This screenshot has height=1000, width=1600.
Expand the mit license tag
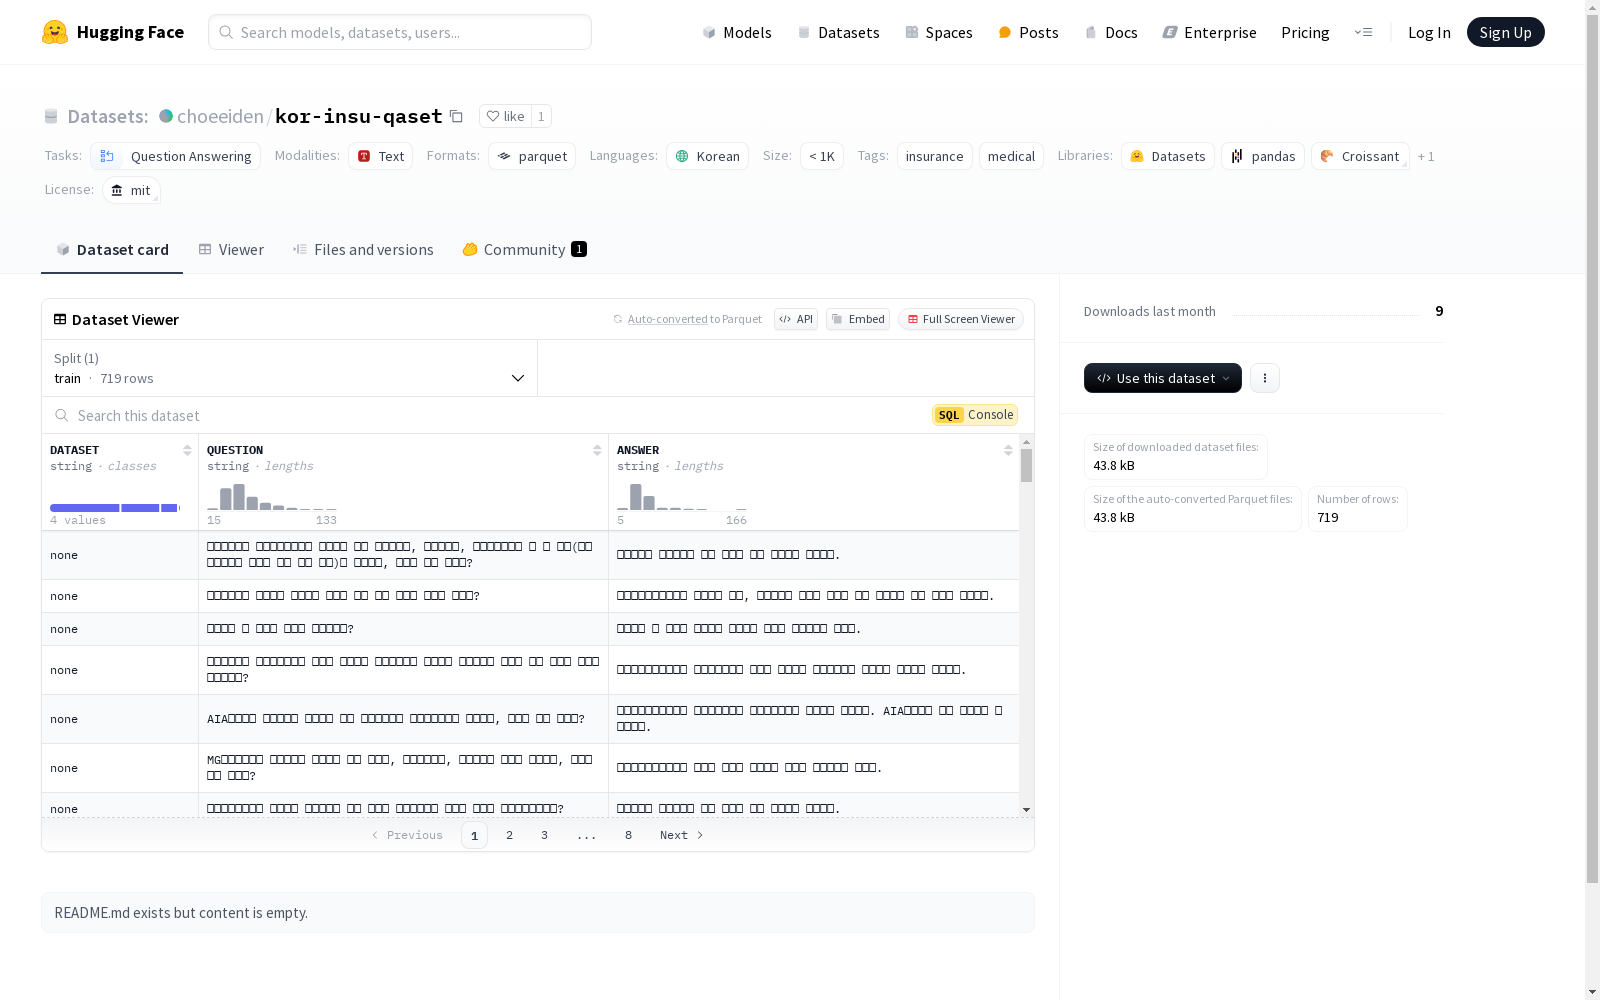(x=131, y=190)
